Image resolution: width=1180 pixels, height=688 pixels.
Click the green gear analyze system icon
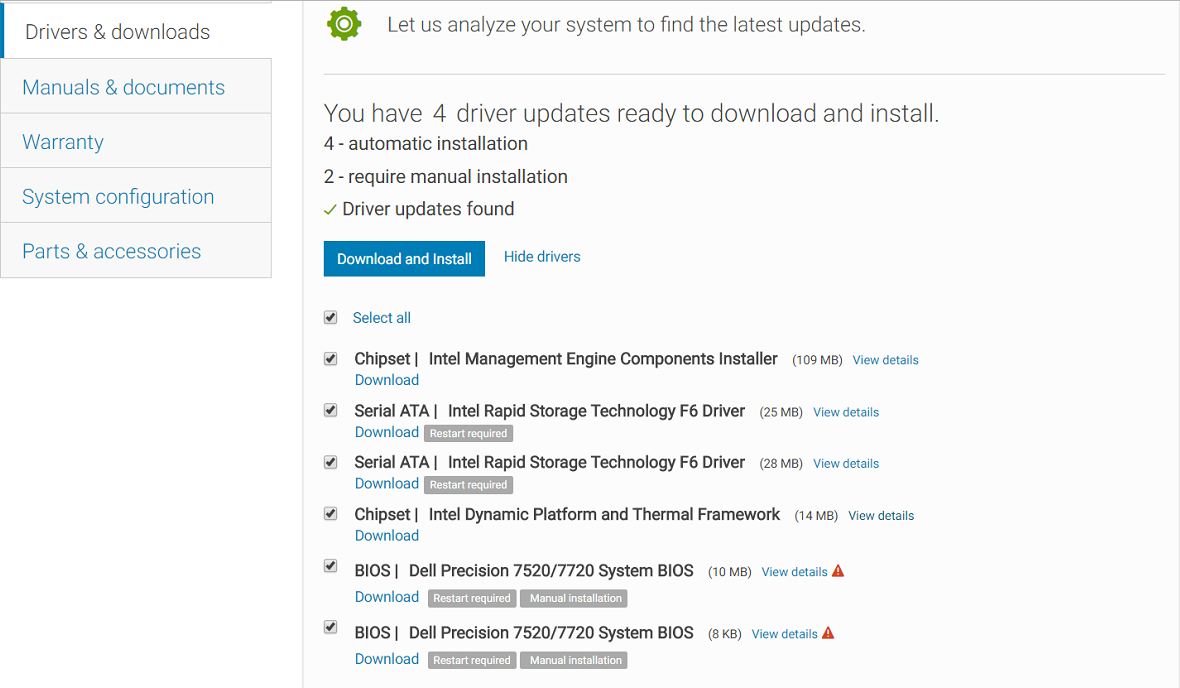click(x=344, y=24)
